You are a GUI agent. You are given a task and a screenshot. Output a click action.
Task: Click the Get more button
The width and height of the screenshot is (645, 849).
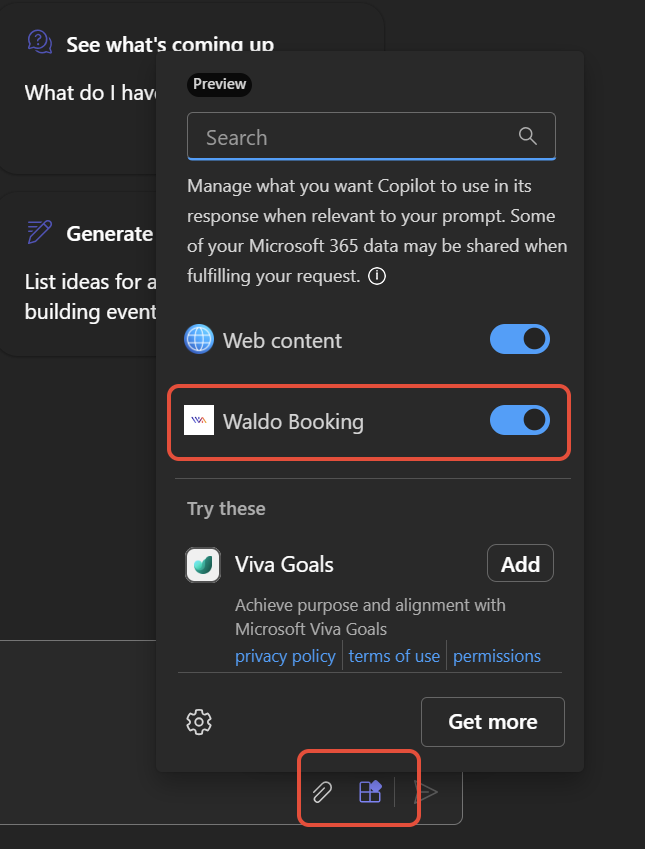tap(493, 722)
